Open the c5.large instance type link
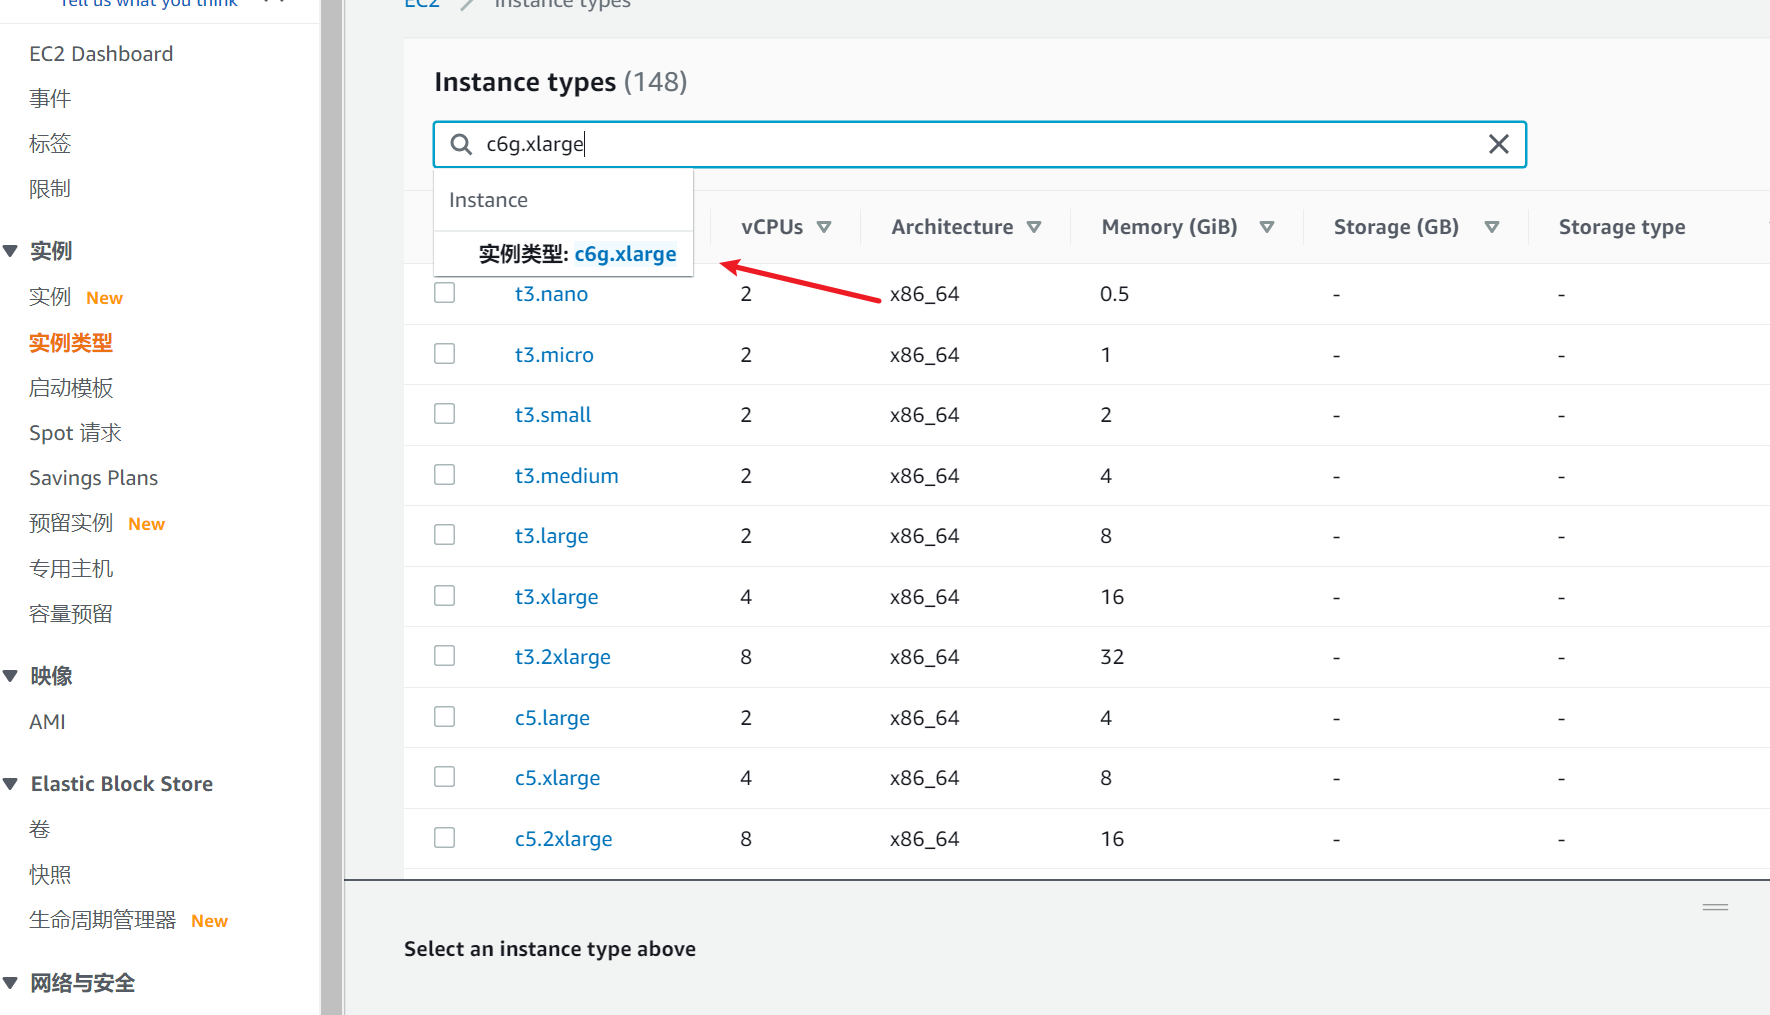This screenshot has height=1015, width=1770. click(552, 718)
